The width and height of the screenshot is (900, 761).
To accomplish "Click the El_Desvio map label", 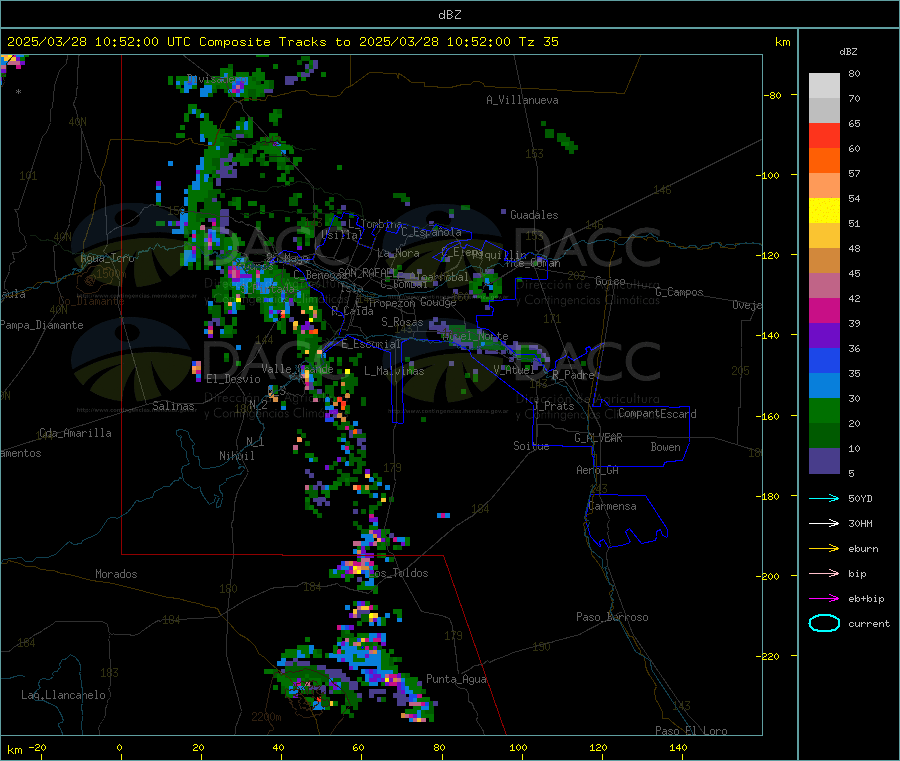I will pyautogui.click(x=233, y=379).
